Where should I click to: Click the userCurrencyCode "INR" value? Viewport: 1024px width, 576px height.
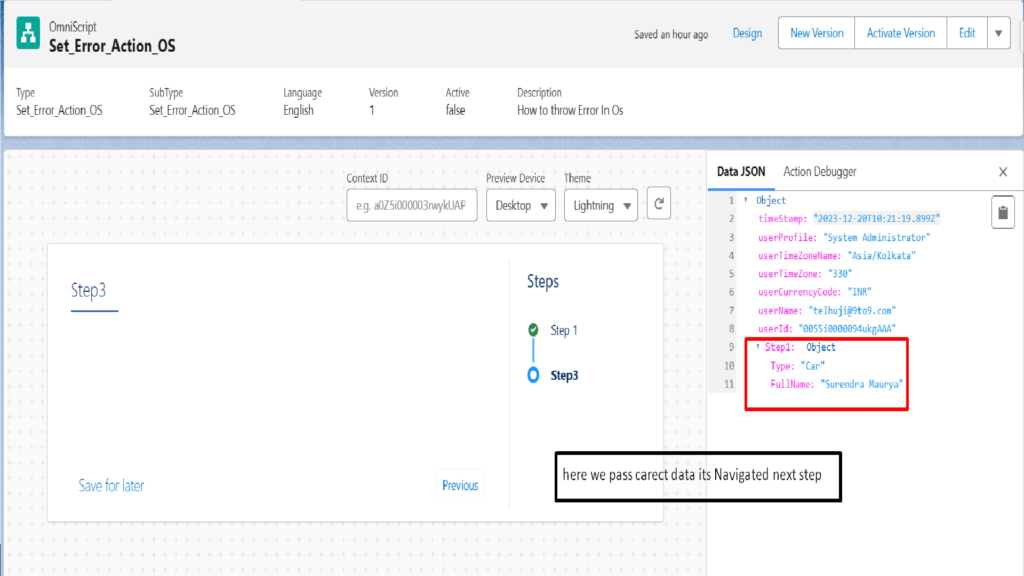tap(859, 292)
